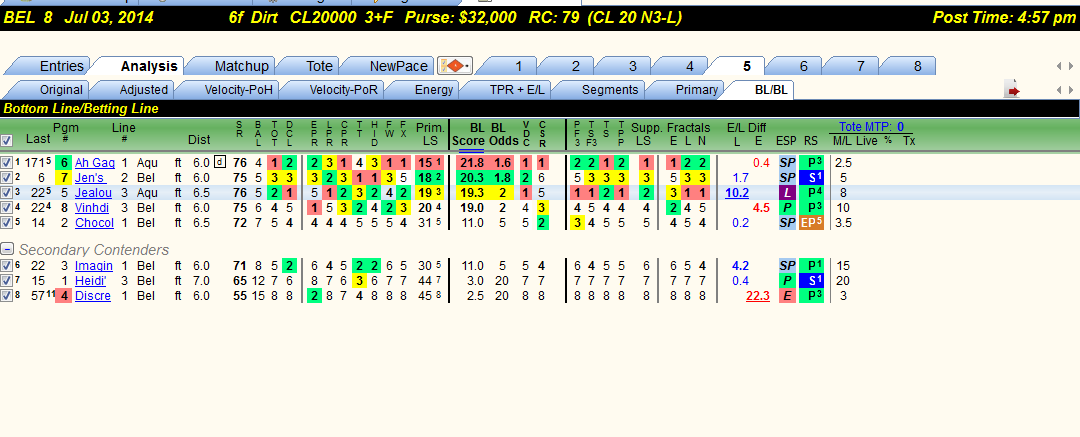Toggle checkbox for Jealou row
This screenshot has width=1080, height=437.
(x=6, y=193)
